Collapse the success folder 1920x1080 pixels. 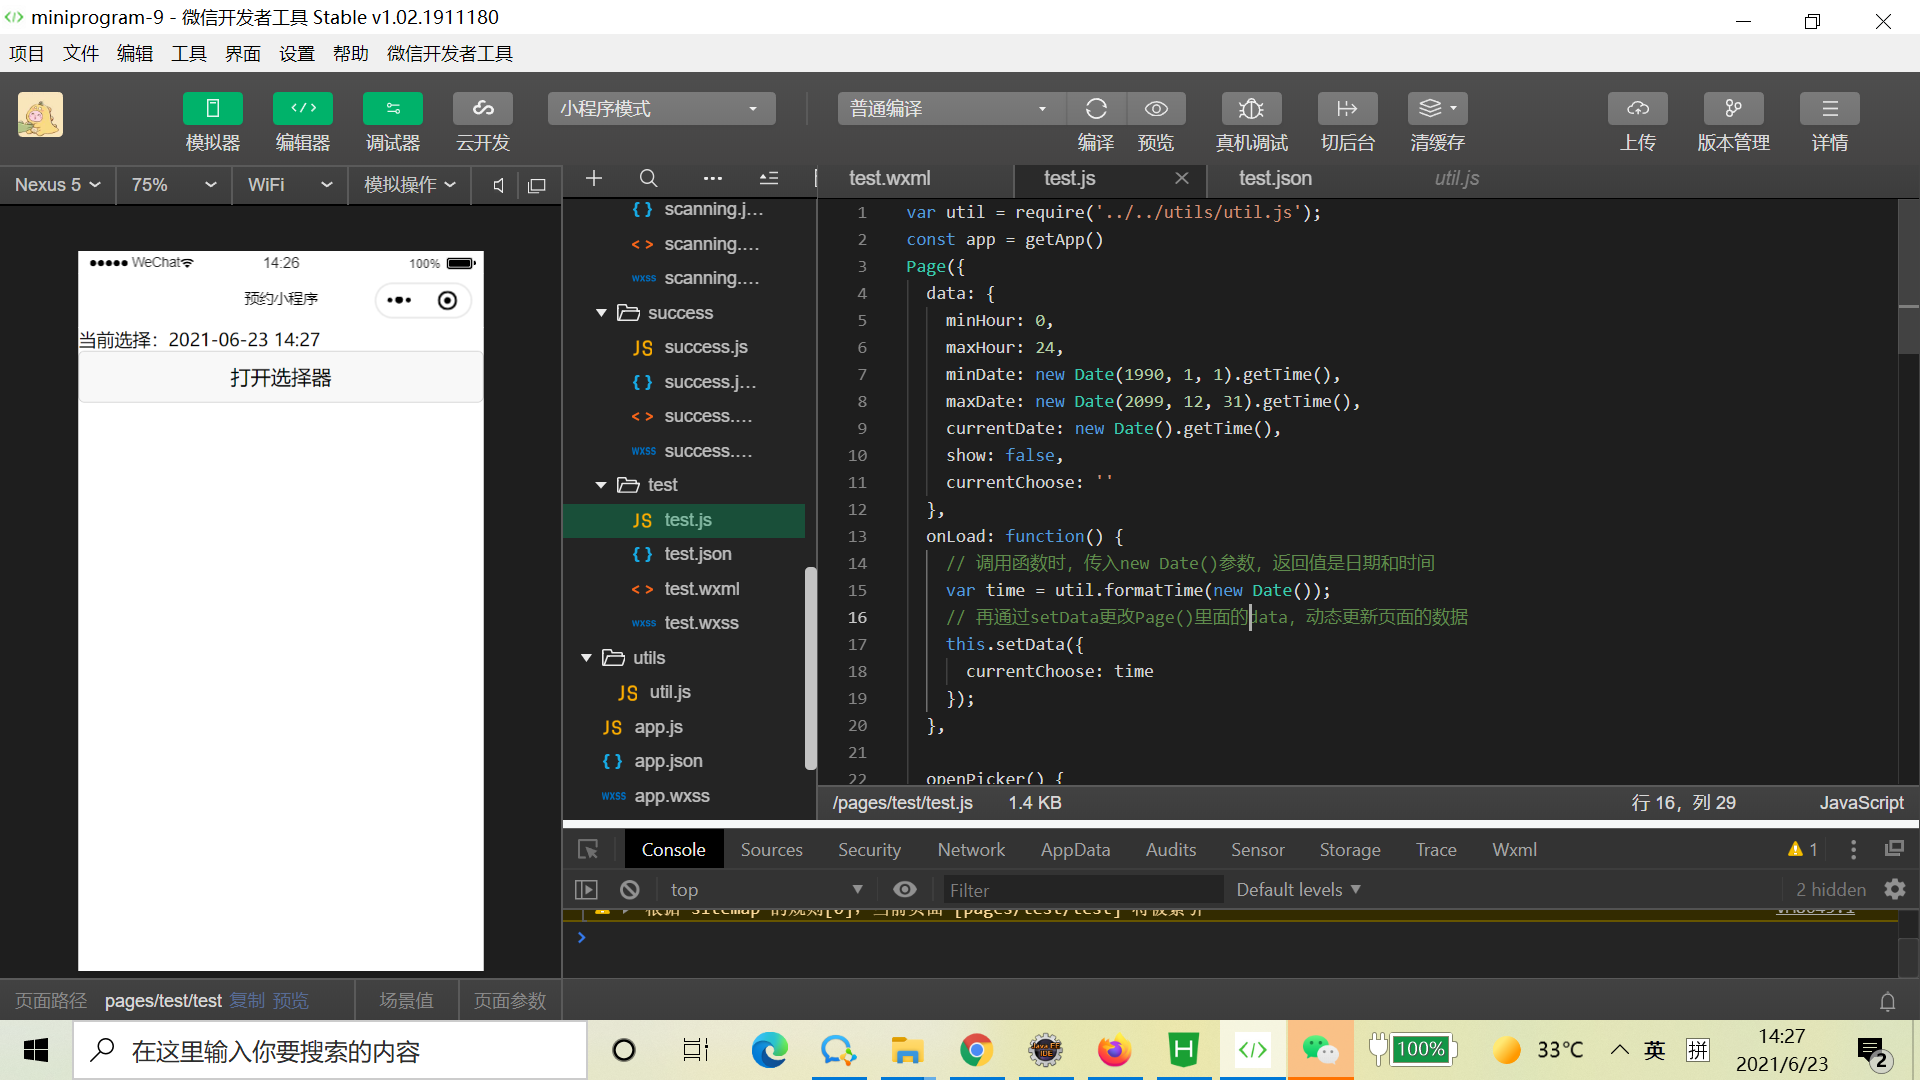point(601,313)
